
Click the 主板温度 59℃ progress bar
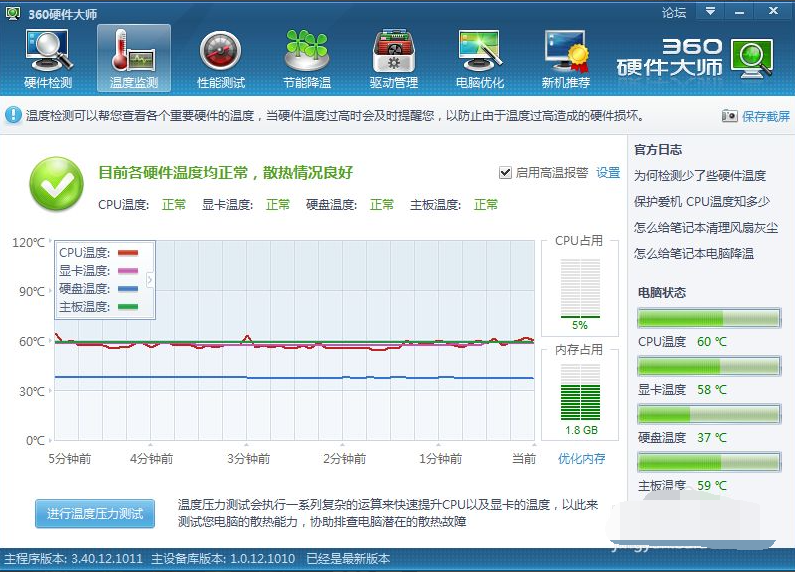pyautogui.click(x=709, y=462)
